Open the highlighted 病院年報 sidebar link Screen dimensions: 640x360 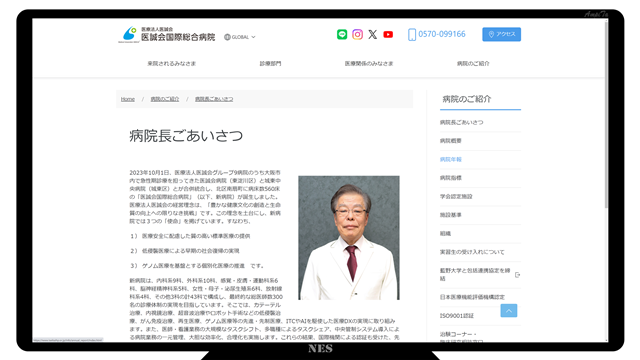pos(451,160)
